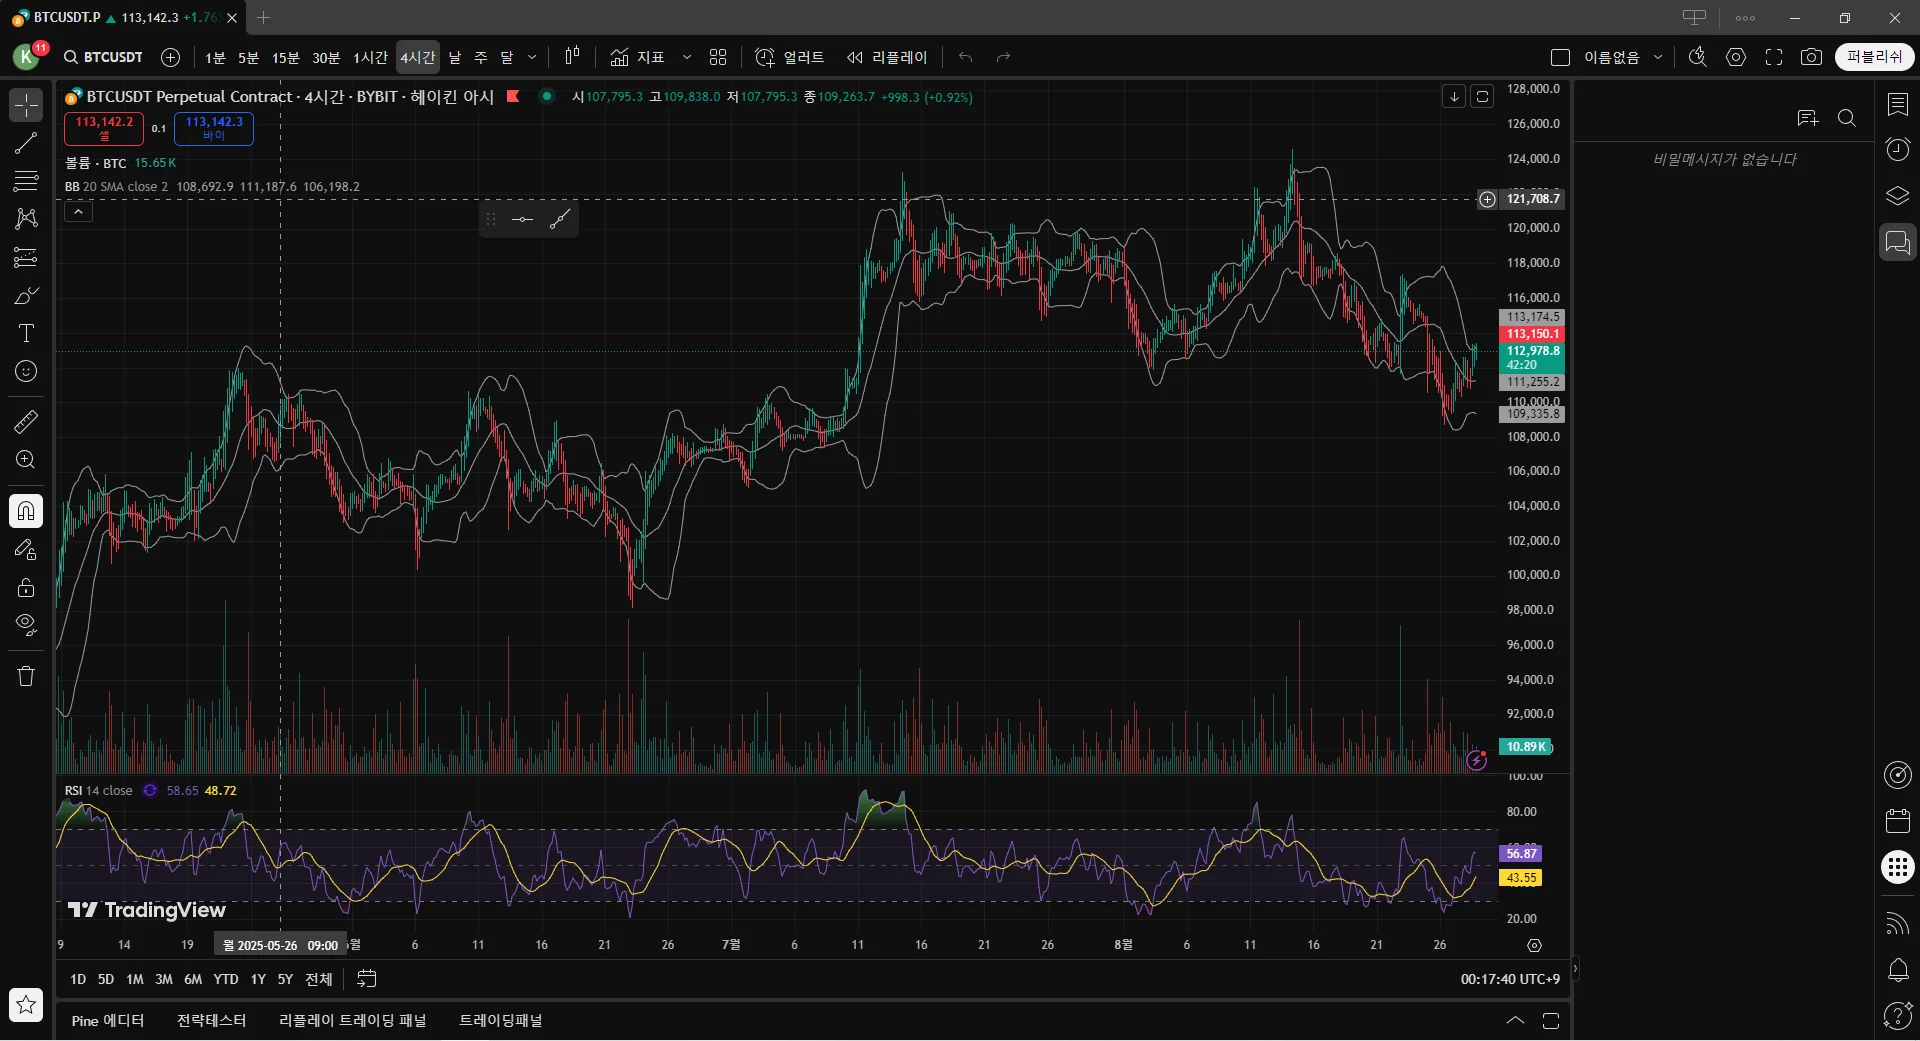Open the alerts bell in right sidebar

click(1897, 970)
